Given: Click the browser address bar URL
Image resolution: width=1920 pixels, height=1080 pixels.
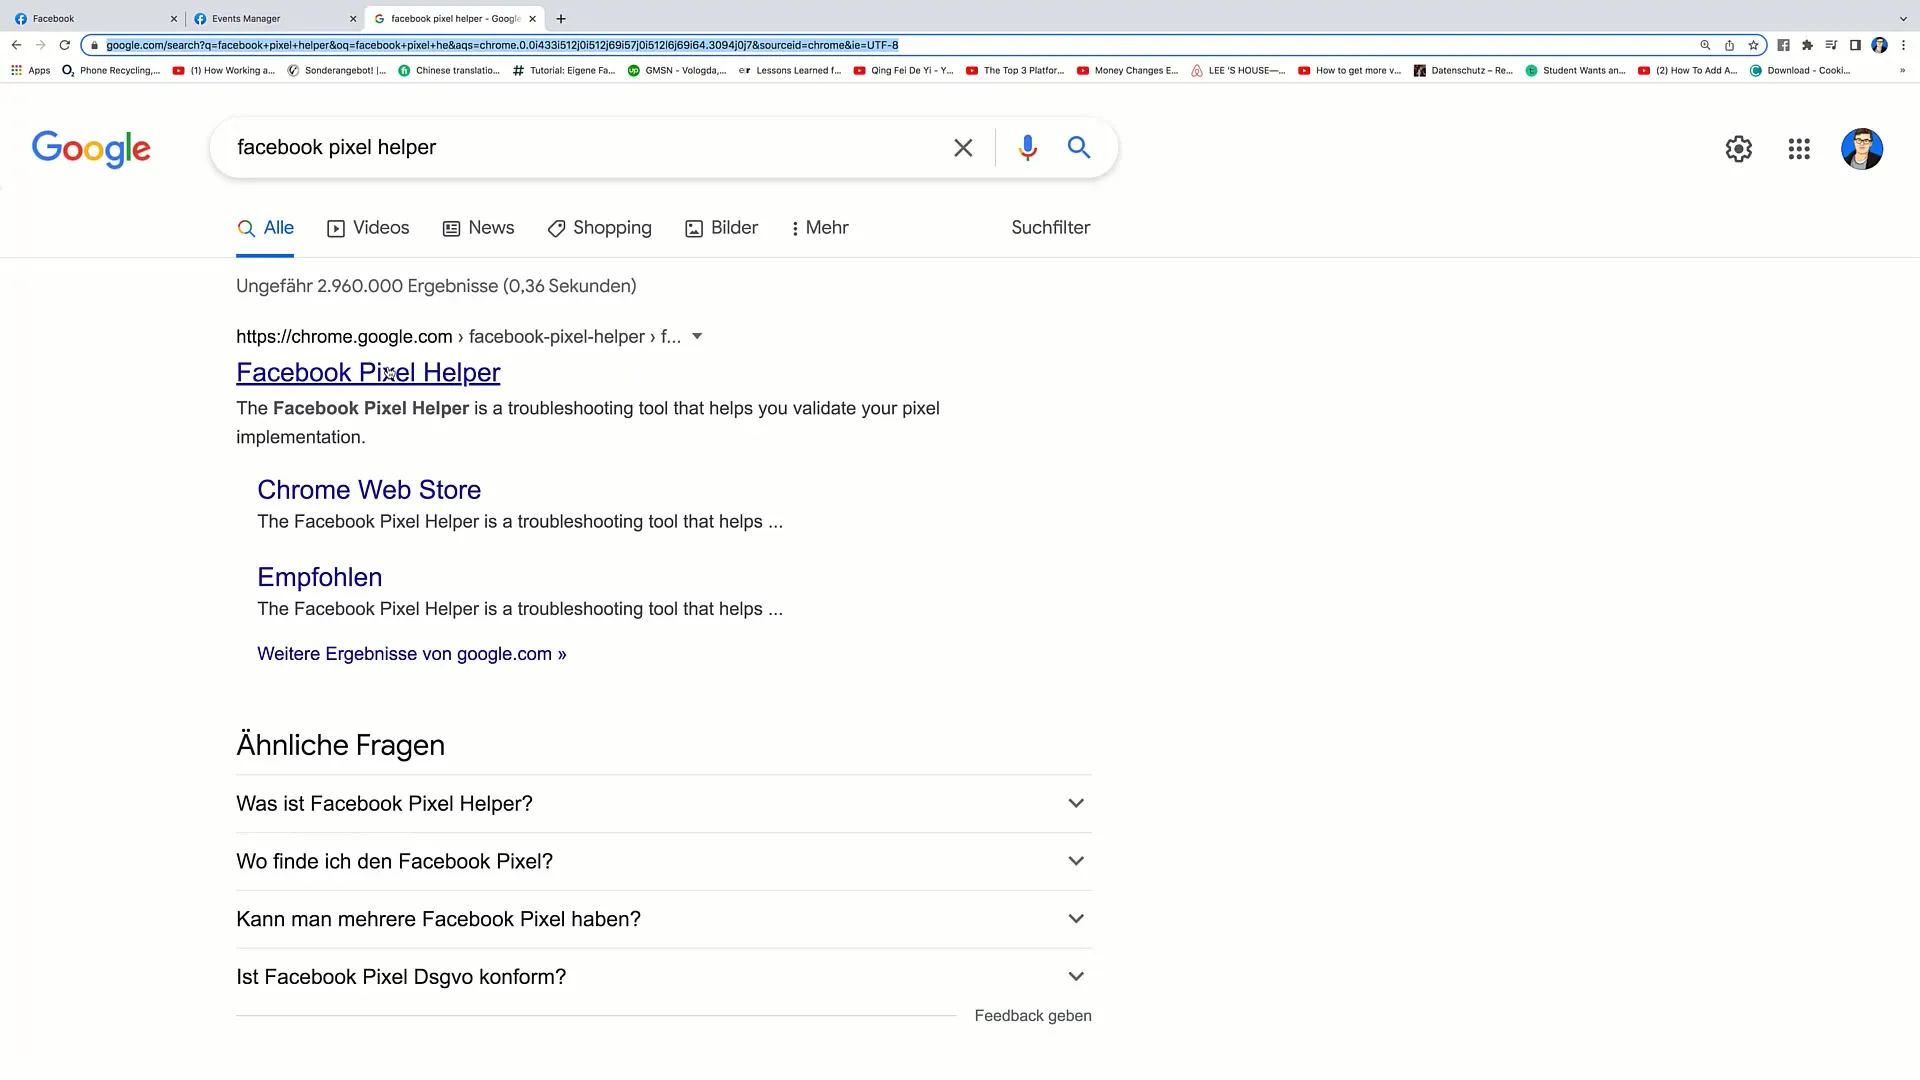Looking at the screenshot, I should 502,45.
